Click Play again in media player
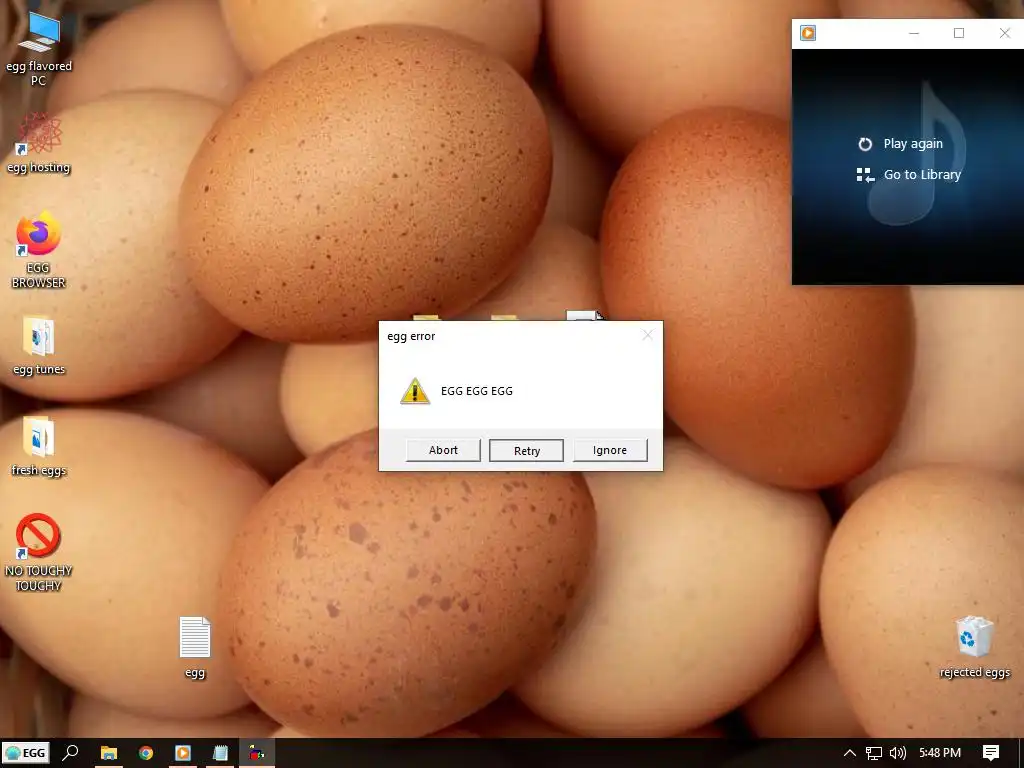 coord(901,144)
